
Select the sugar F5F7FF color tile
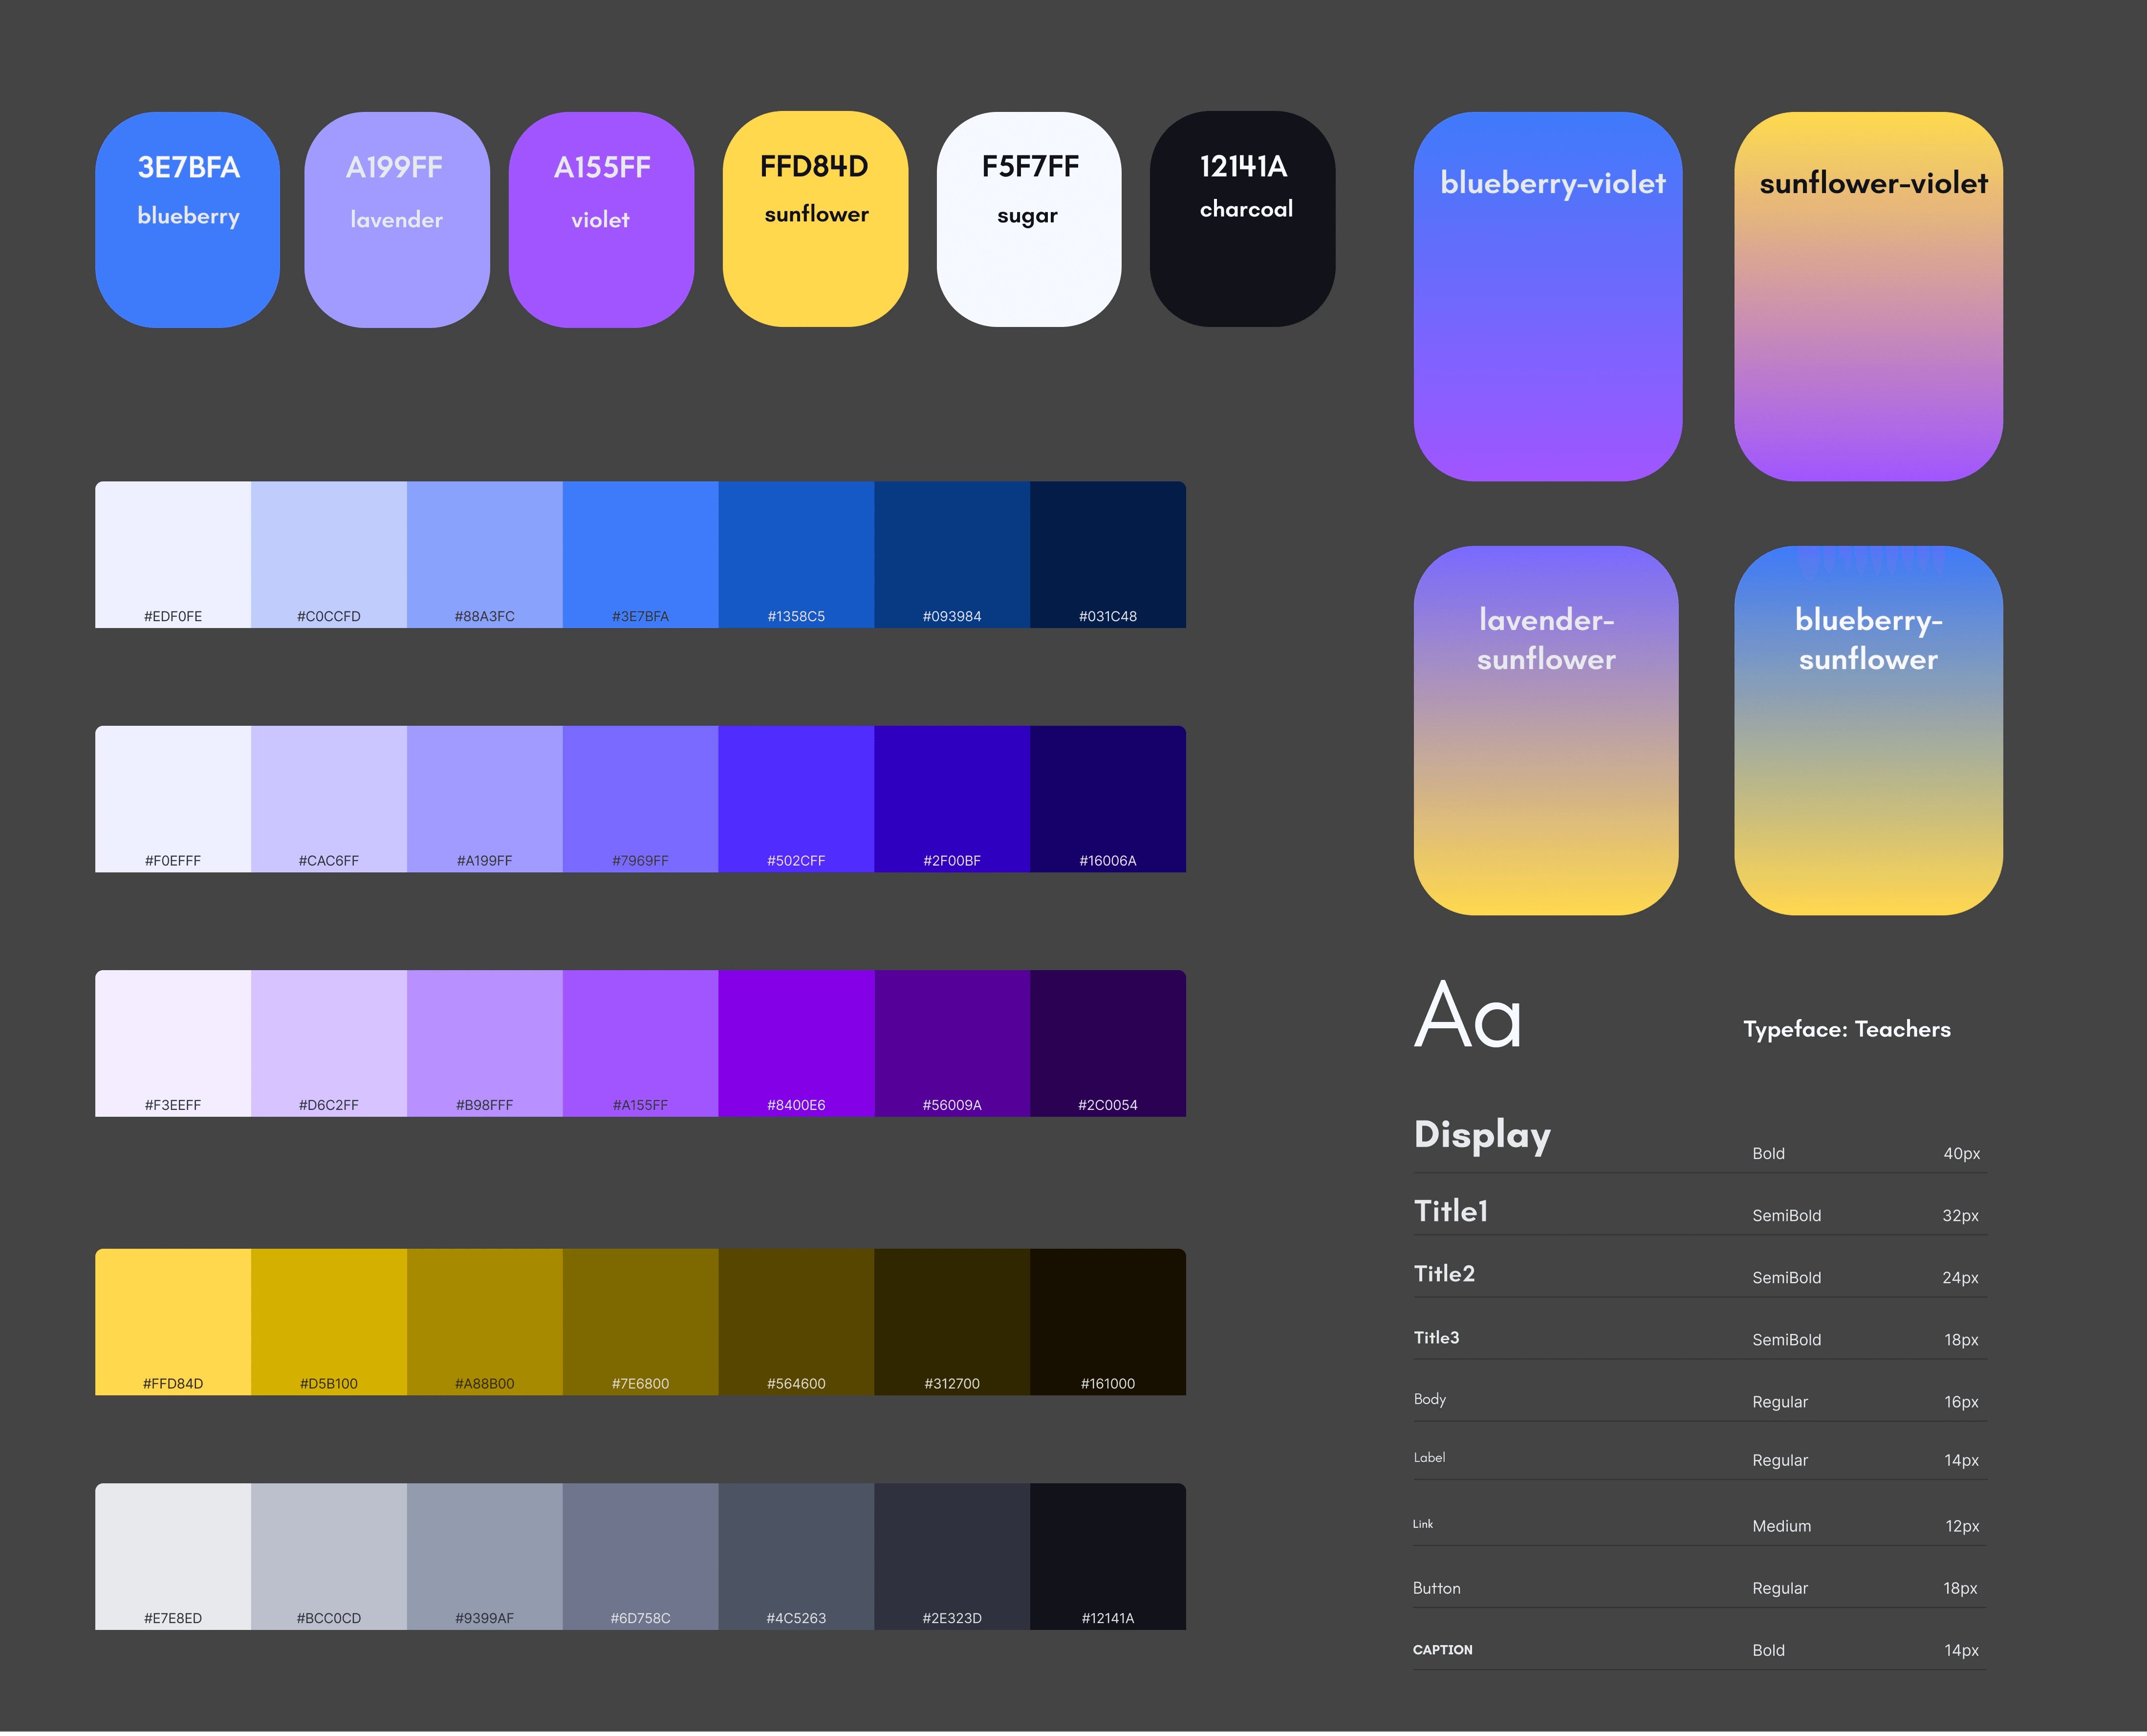click(x=1029, y=219)
